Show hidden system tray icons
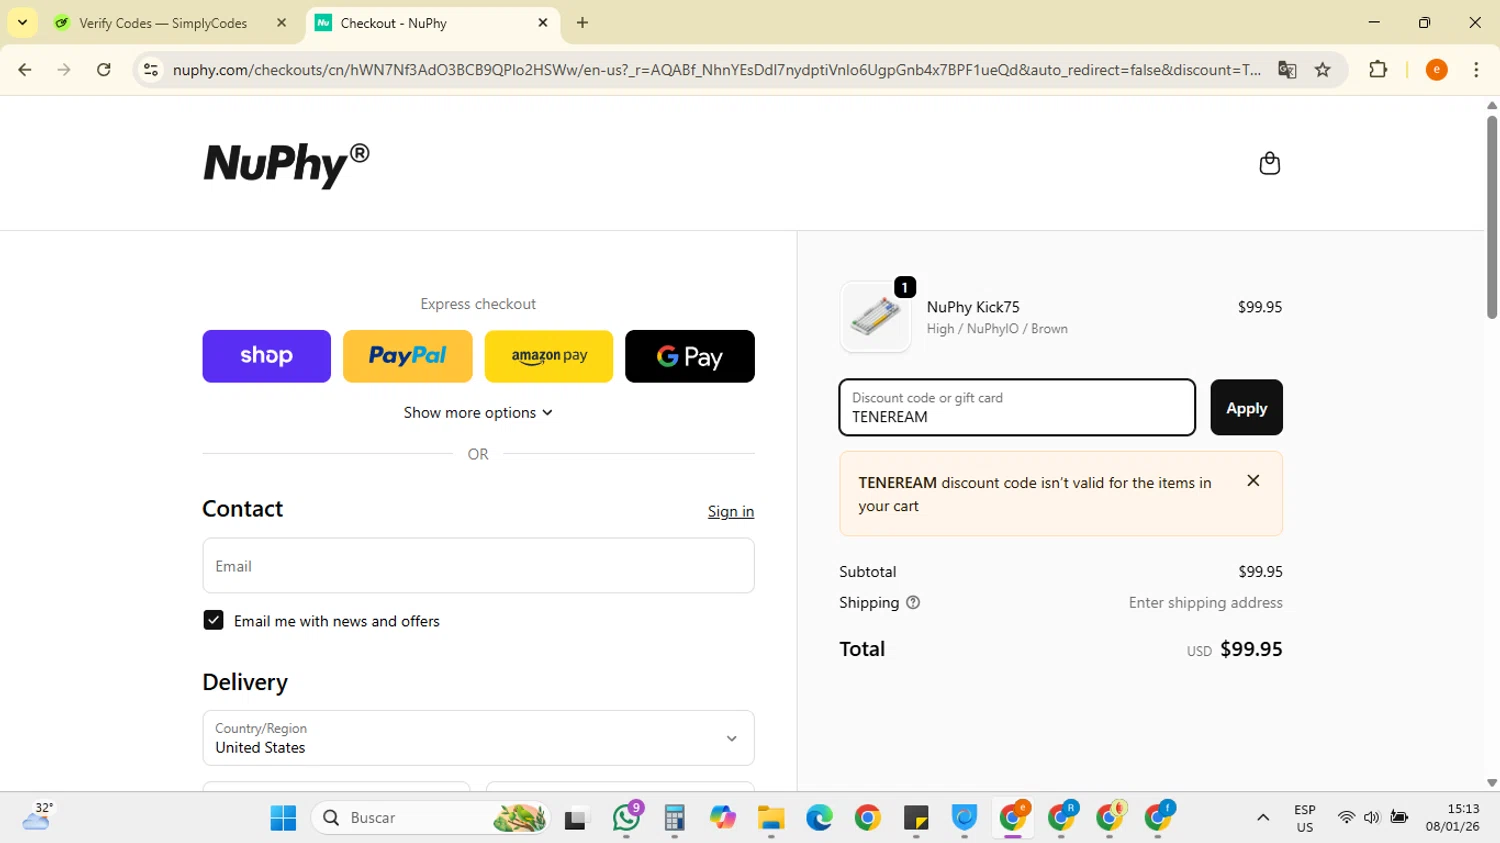The image size is (1500, 843). tap(1263, 818)
